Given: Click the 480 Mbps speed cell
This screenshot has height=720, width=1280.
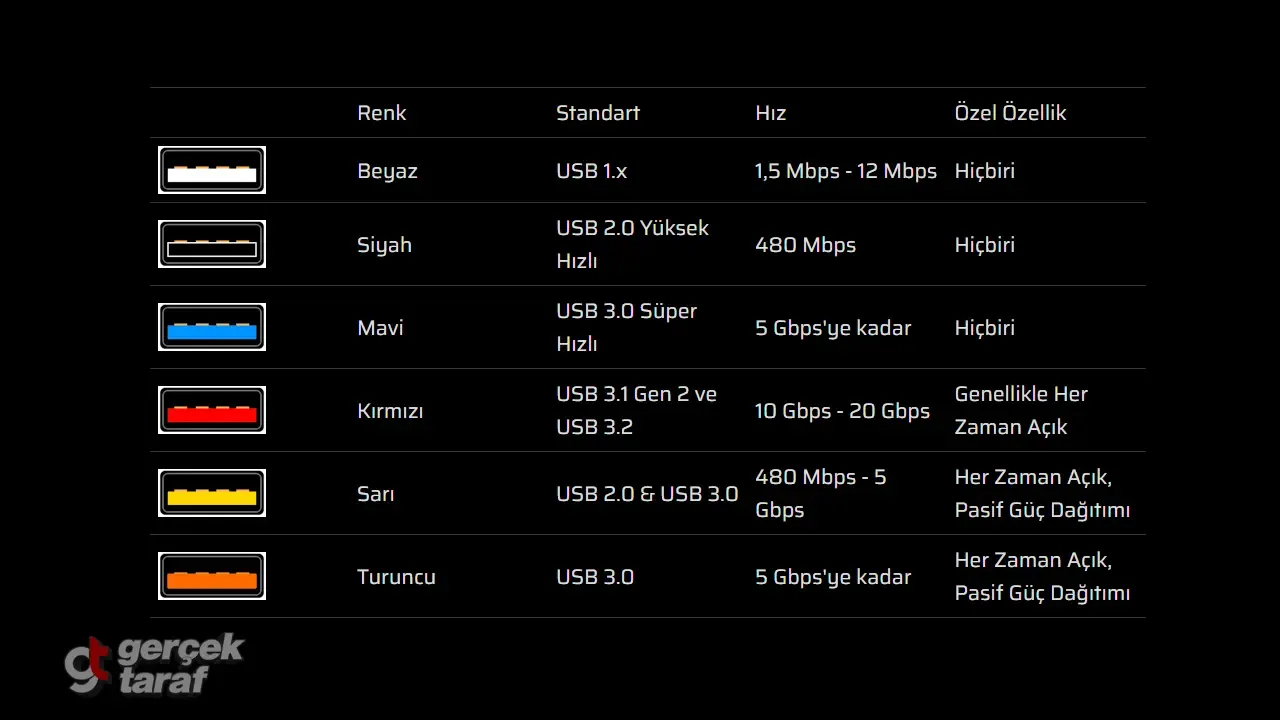Looking at the screenshot, I should click(805, 245).
